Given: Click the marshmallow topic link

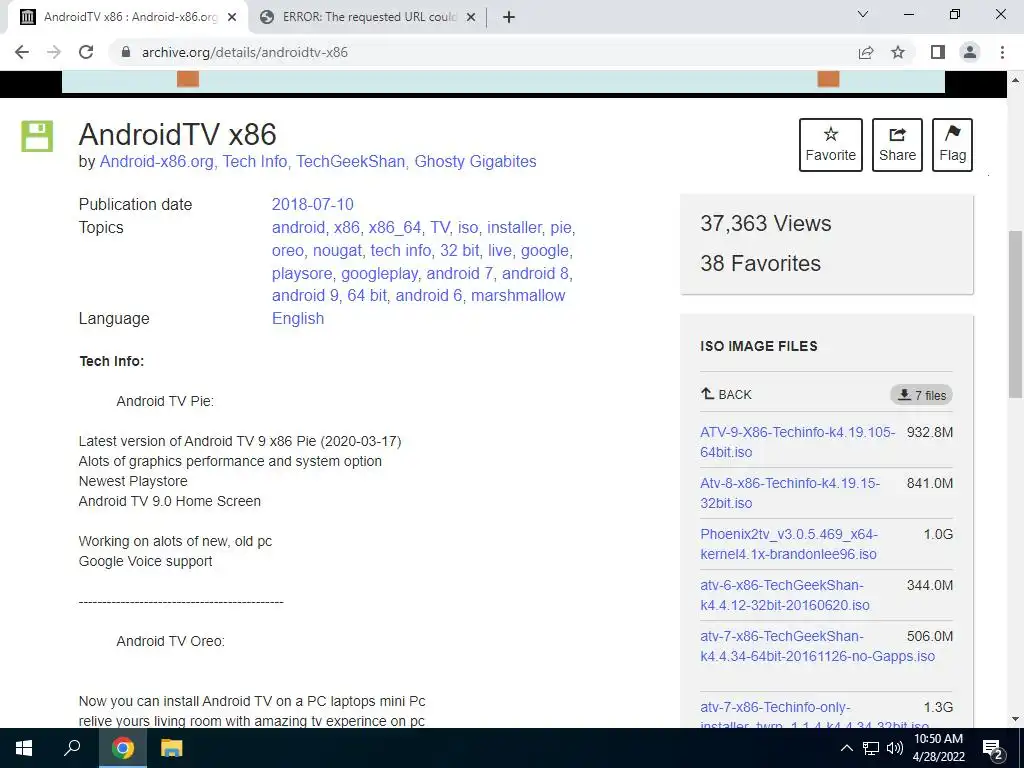Looking at the screenshot, I should pyautogui.click(x=518, y=296).
